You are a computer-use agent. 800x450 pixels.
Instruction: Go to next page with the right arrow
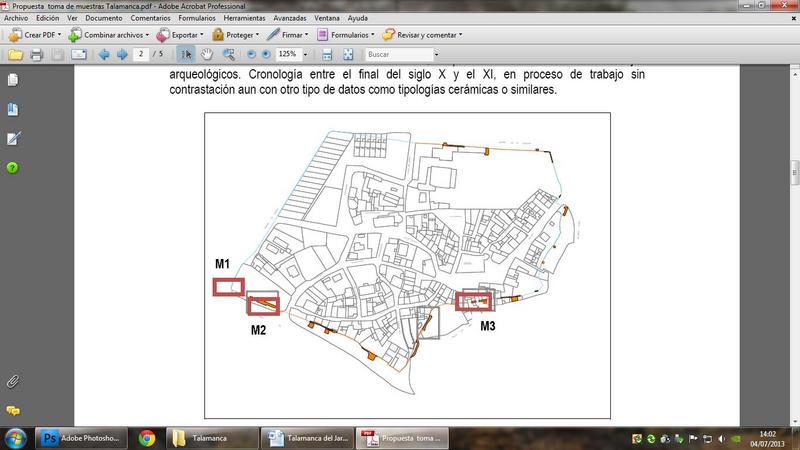pyautogui.click(x=122, y=54)
